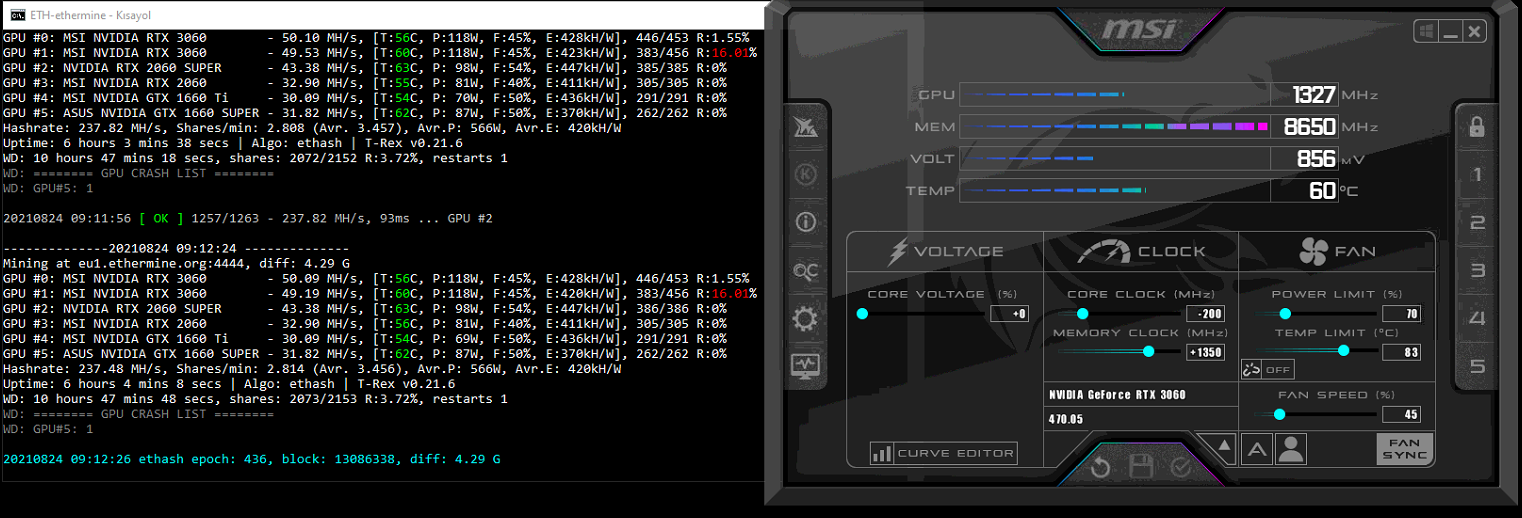
Task: Click the Windows startup icon in Afterburner
Action: pos(1428,32)
